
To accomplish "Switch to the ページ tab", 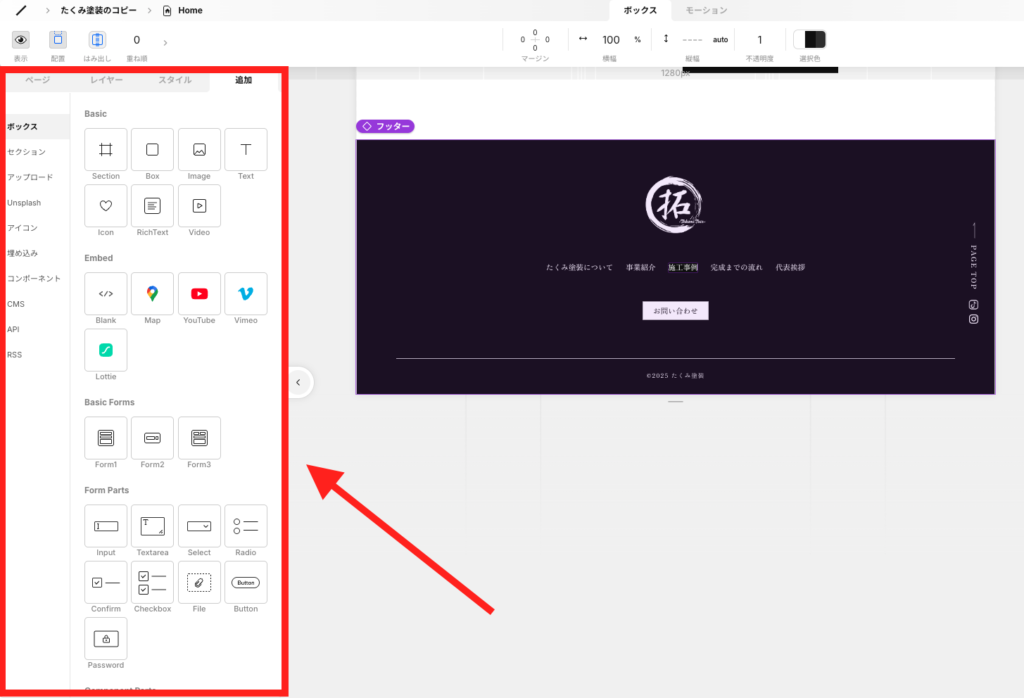I will tap(37, 80).
